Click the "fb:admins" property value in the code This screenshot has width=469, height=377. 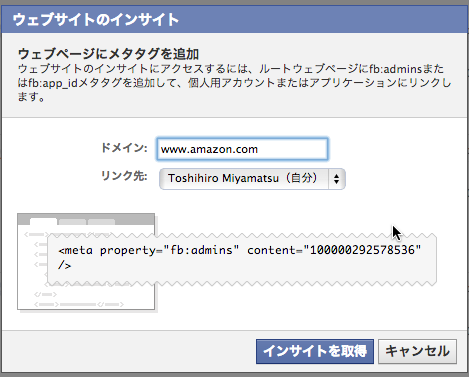coord(201,250)
